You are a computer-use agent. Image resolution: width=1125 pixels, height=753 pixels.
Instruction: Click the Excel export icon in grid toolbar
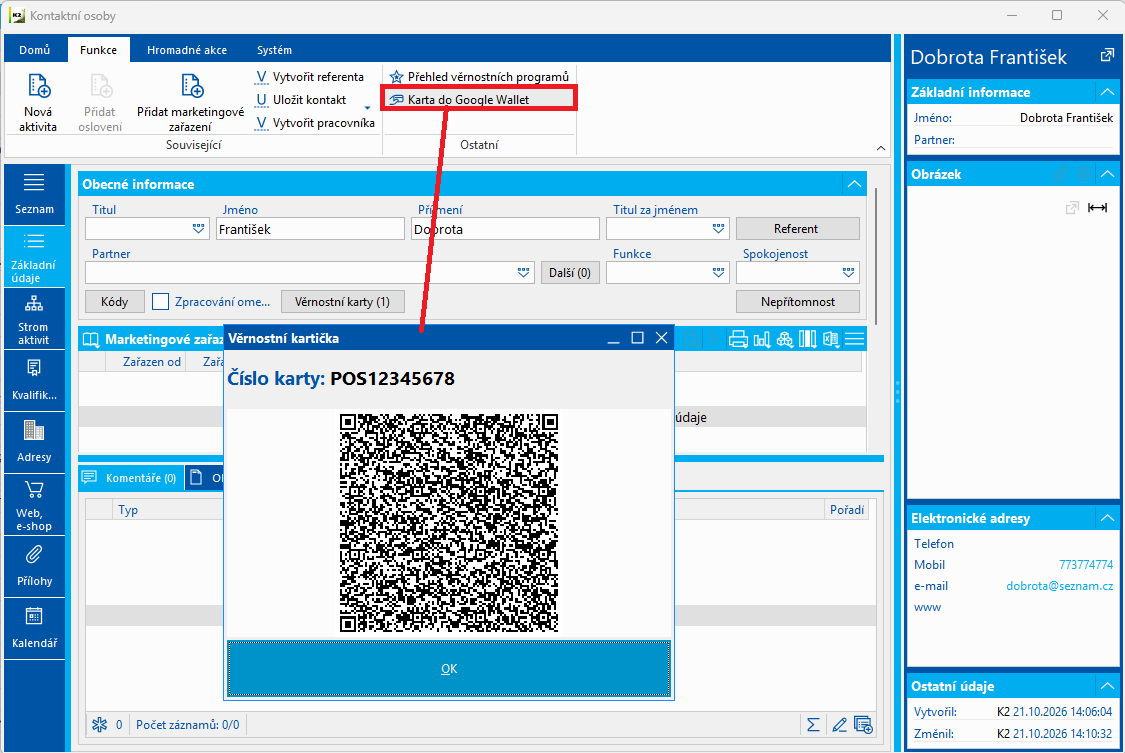(x=831, y=339)
